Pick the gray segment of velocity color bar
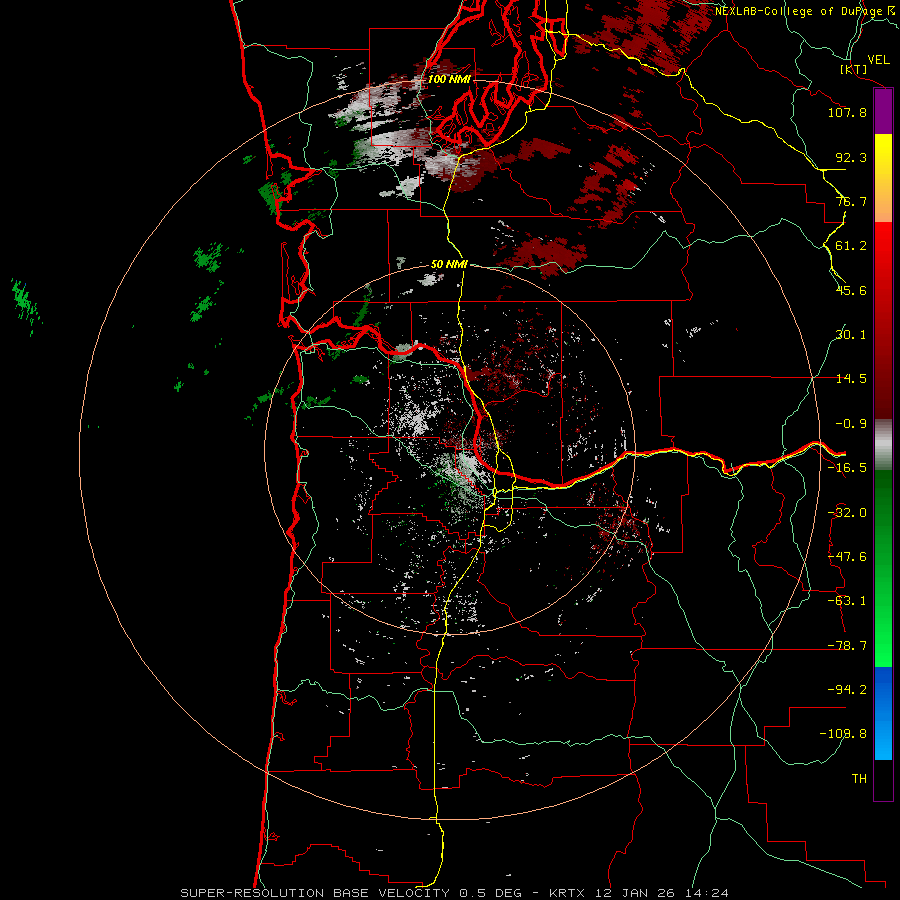900x900 pixels. point(883,445)
